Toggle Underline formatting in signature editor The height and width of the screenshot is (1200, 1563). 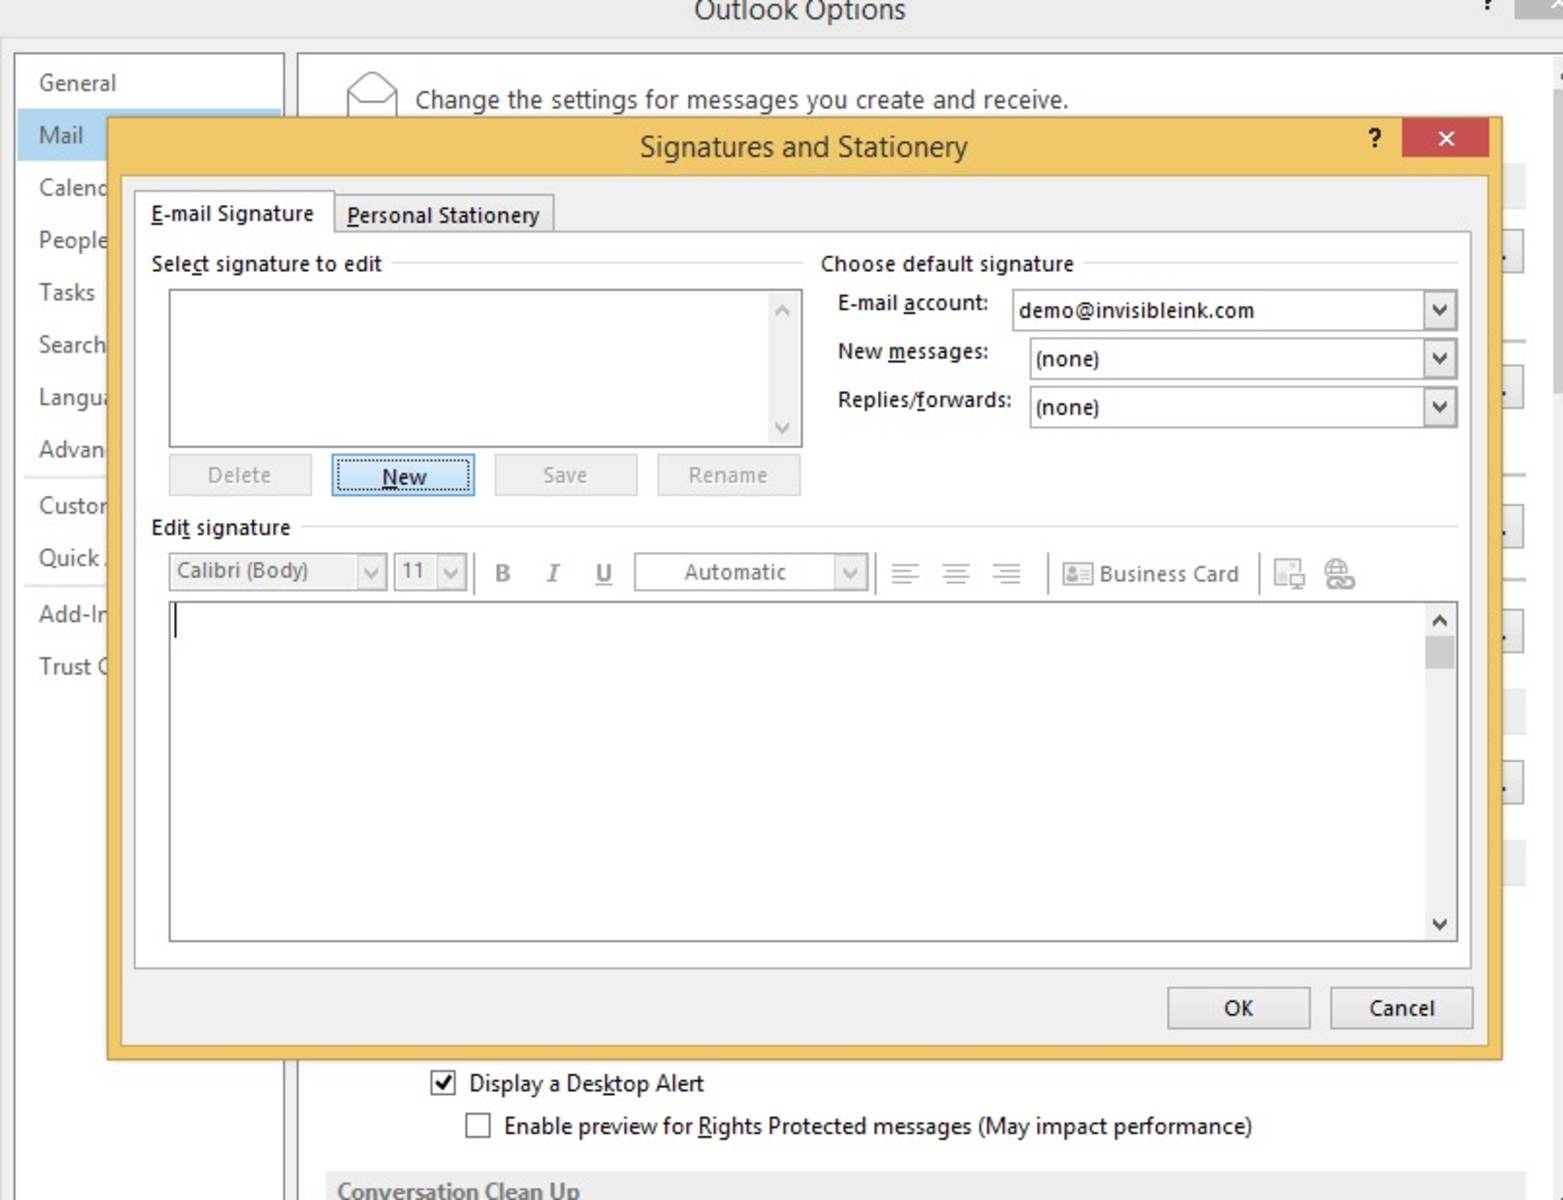point(603,573)
